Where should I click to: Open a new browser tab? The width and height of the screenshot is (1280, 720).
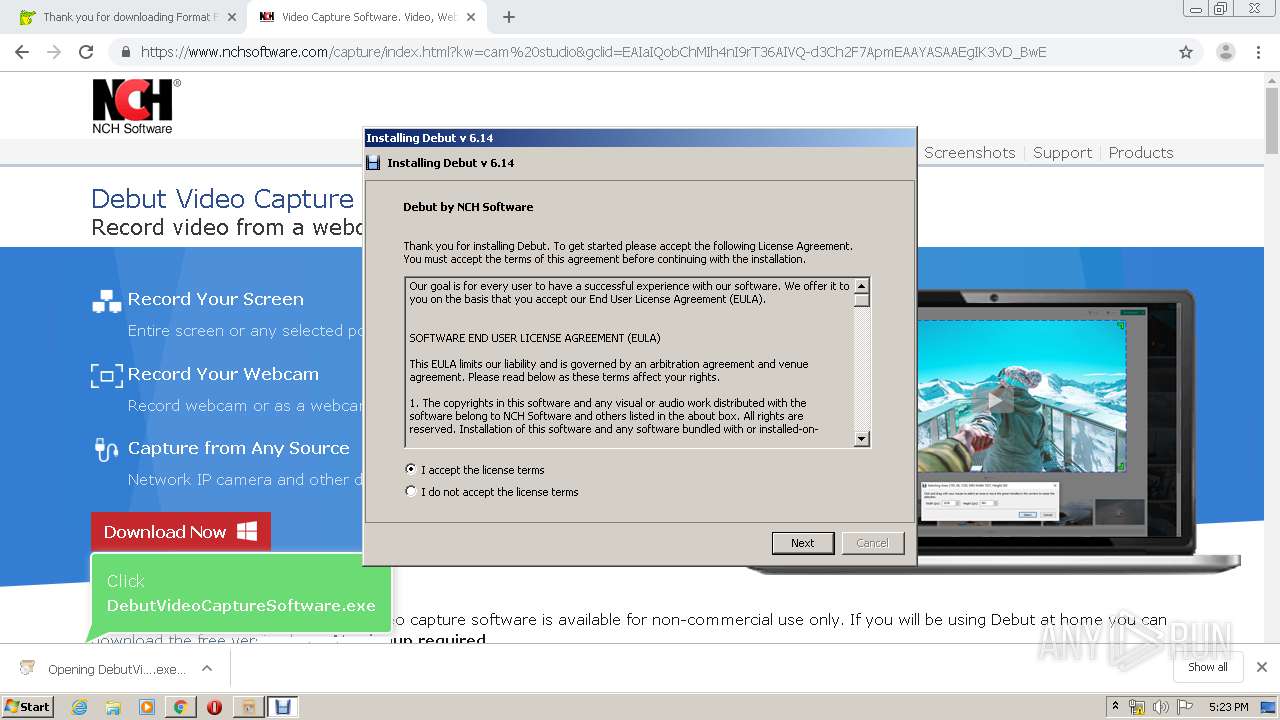(509, 17)
